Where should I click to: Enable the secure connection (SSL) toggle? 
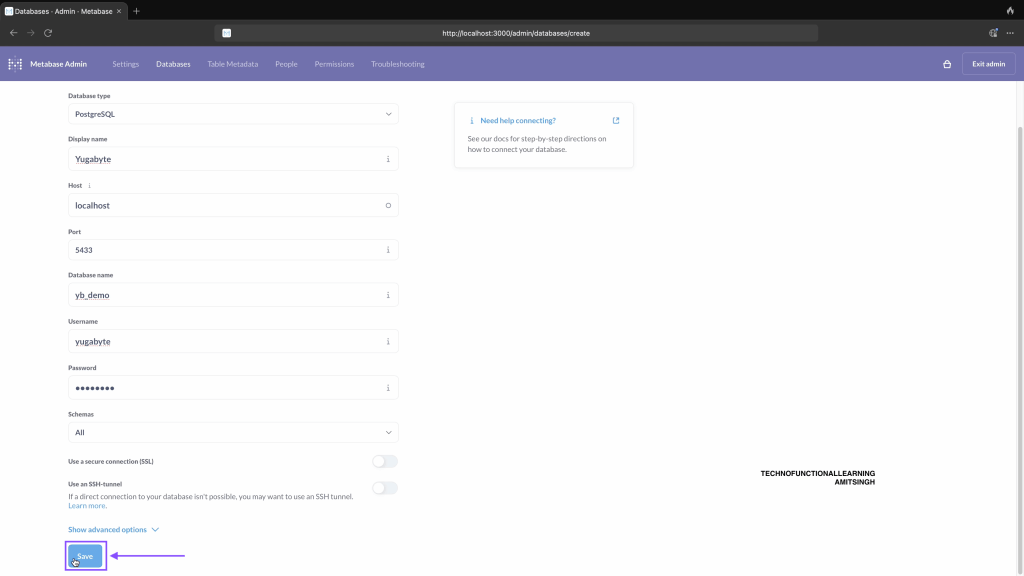384,461
